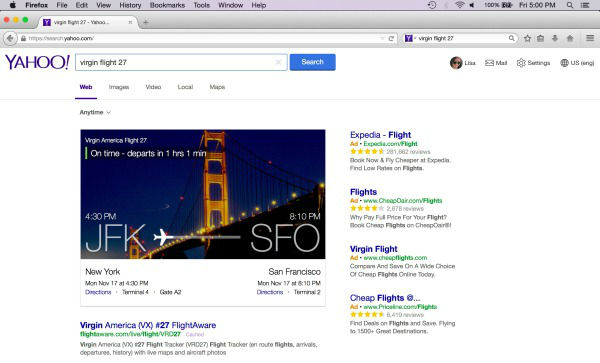
Task: Open the Wi-Fi status menu
Action: point(460,5)
